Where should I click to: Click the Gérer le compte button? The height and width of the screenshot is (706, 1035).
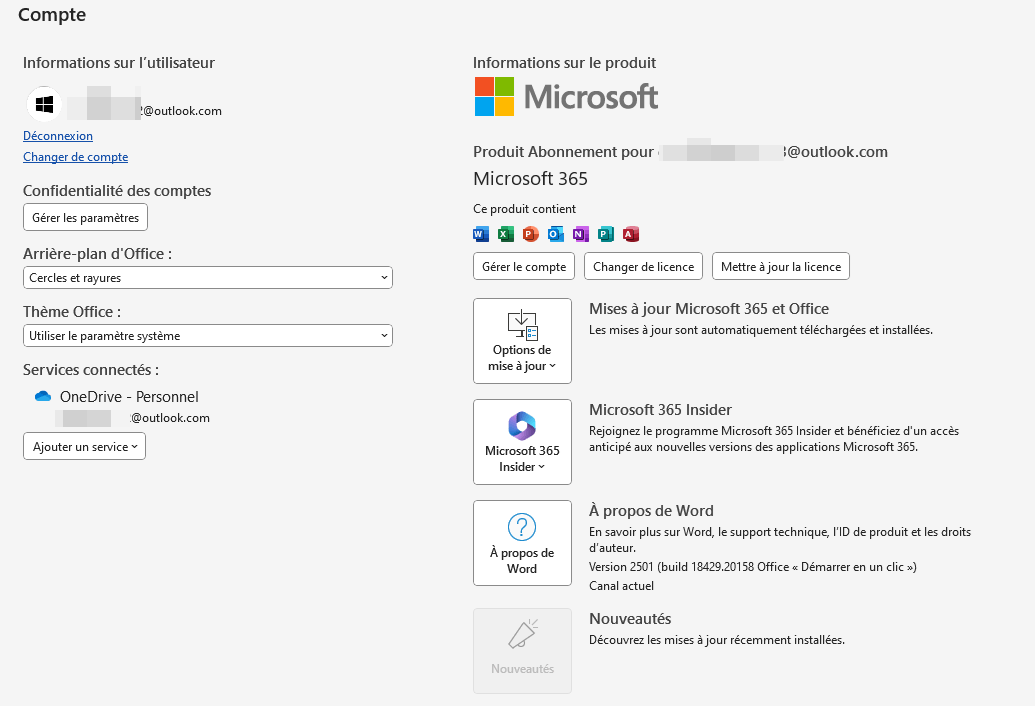click(524, 267)
